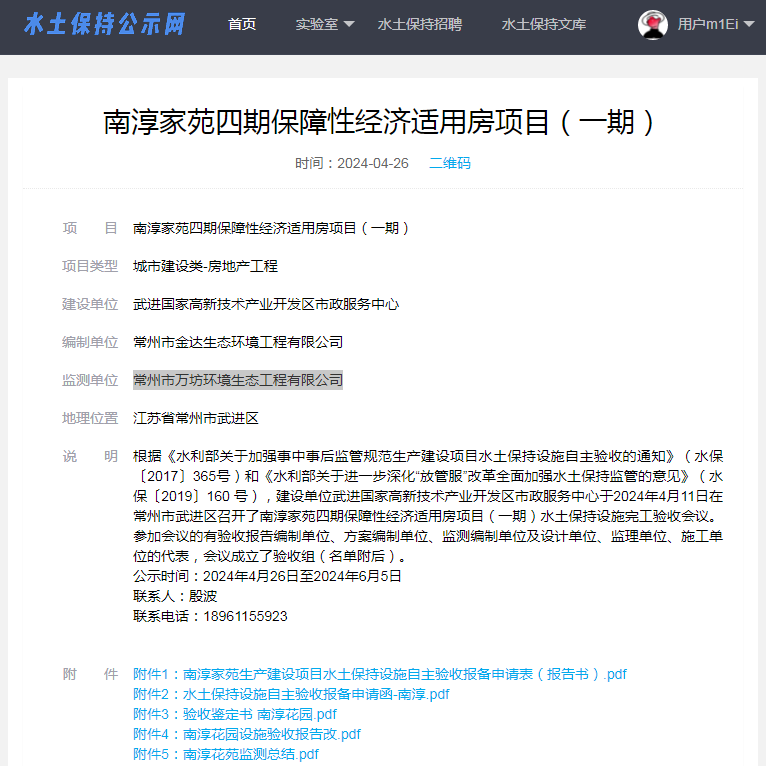This screenshot has width=766, height=766.
Task: Open the user avatar picture
Action: pos(653,24)
